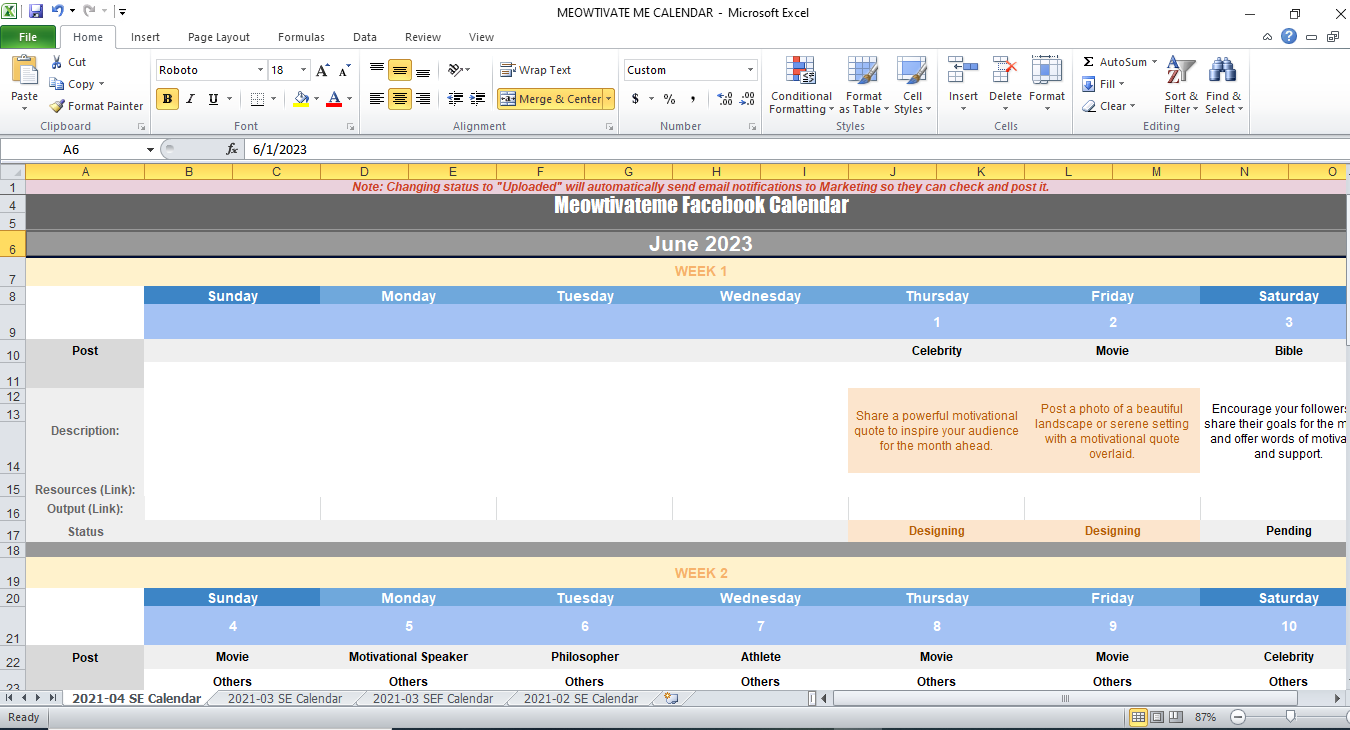Switch to Formulas ribbon tab

[x=301, y=37]
